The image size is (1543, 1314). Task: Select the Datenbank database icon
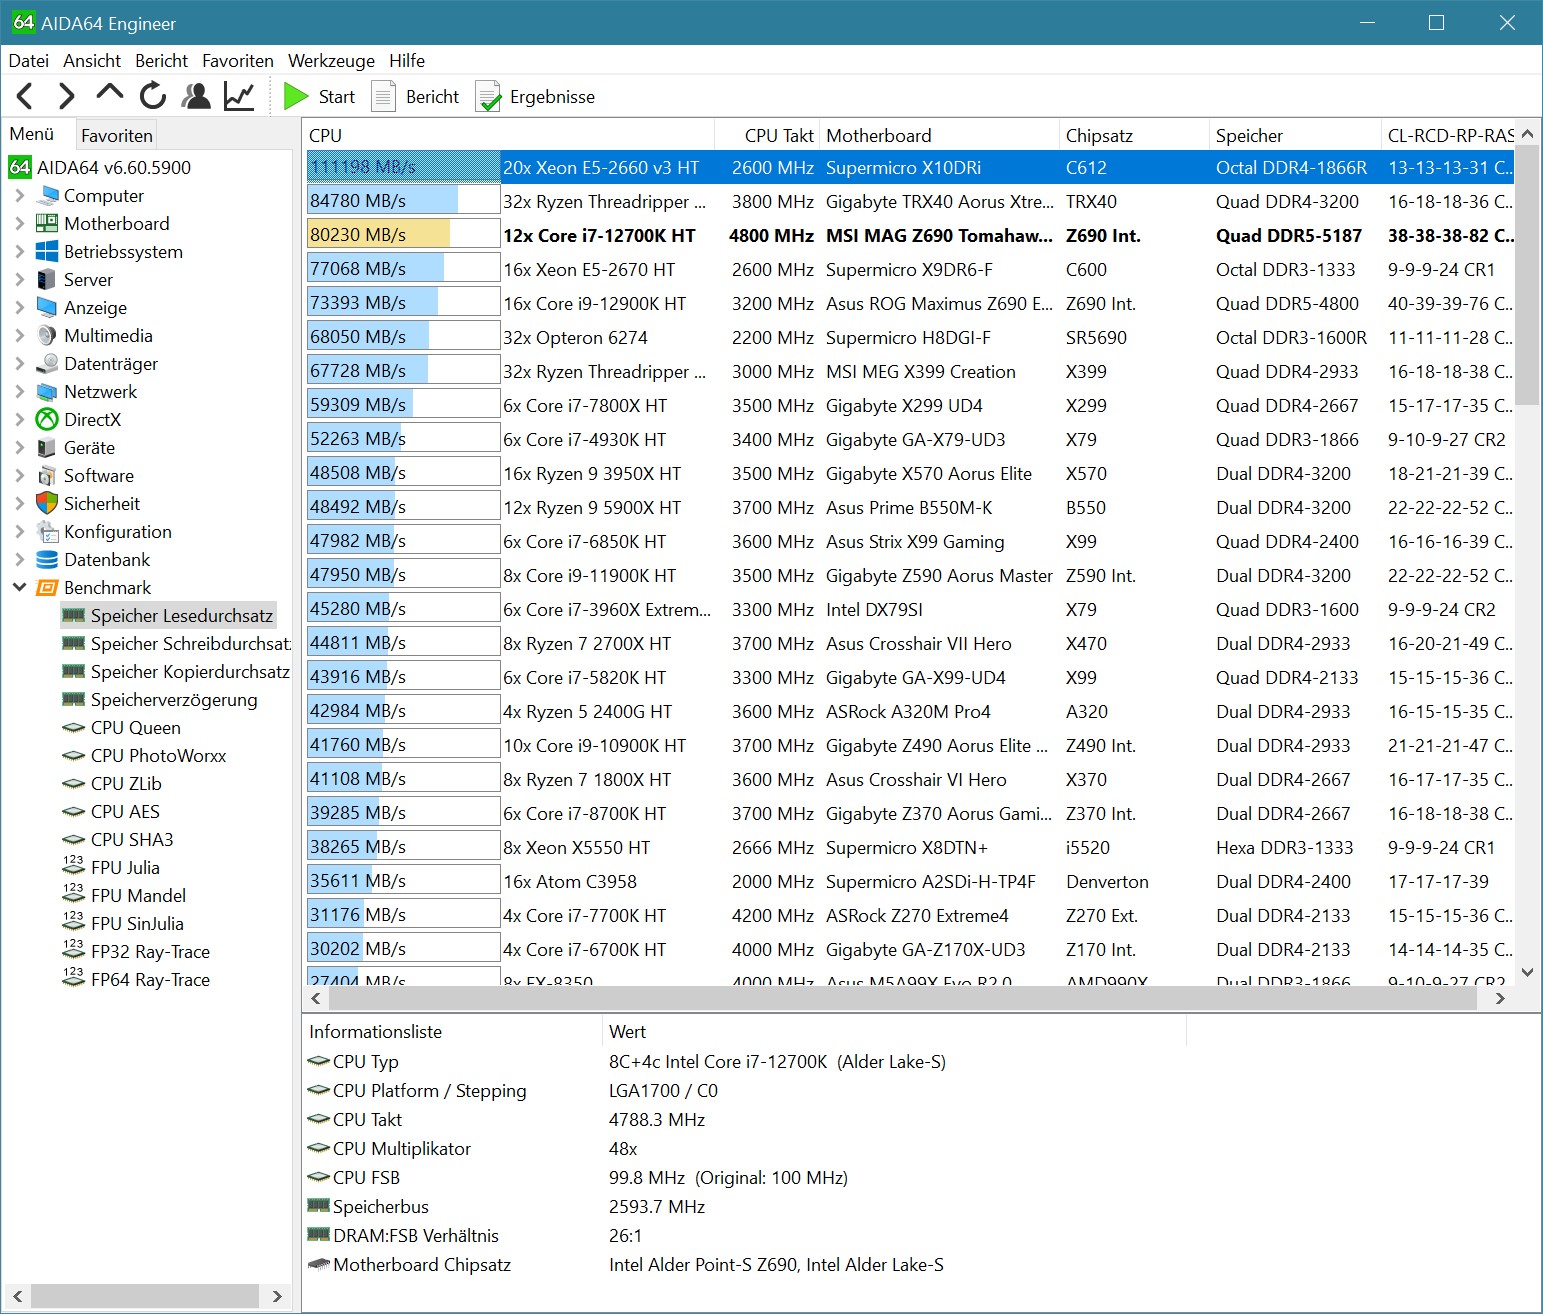click(47, 560)
